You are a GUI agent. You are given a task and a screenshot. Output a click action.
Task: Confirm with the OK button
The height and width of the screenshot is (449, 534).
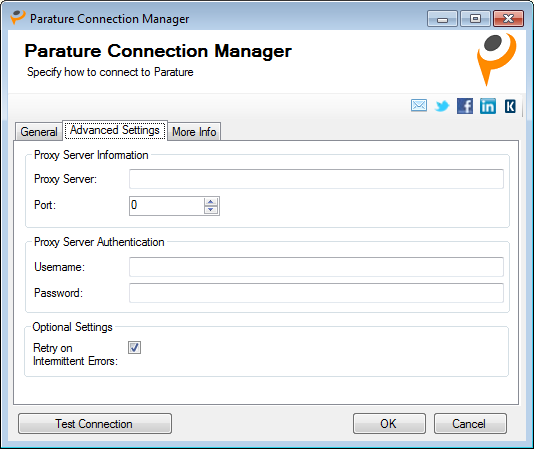coord(389,423)
